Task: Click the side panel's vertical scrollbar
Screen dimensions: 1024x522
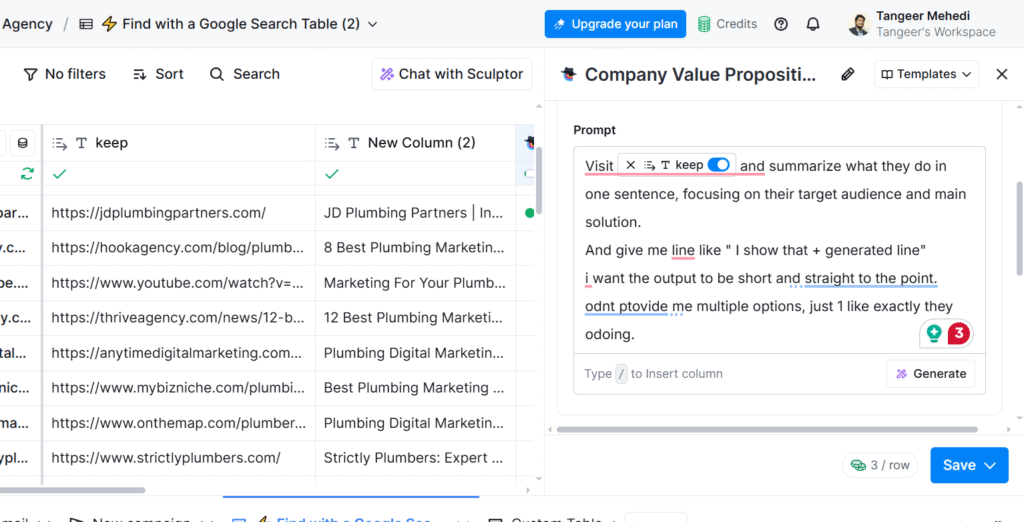Action: click(x=1021, y=229)
